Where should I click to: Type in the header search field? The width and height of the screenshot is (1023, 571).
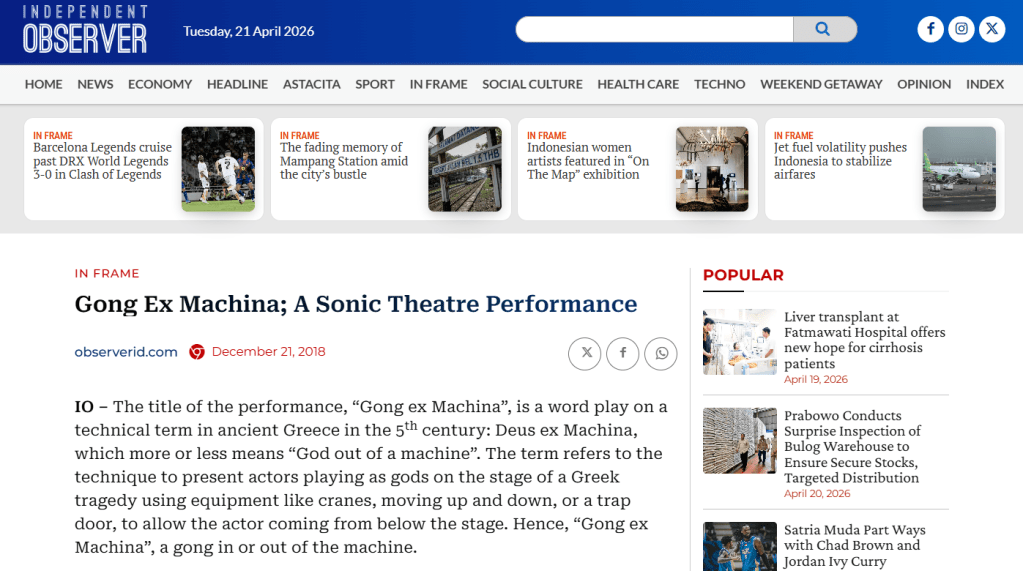pyautogui.click(x=655, y=30)
